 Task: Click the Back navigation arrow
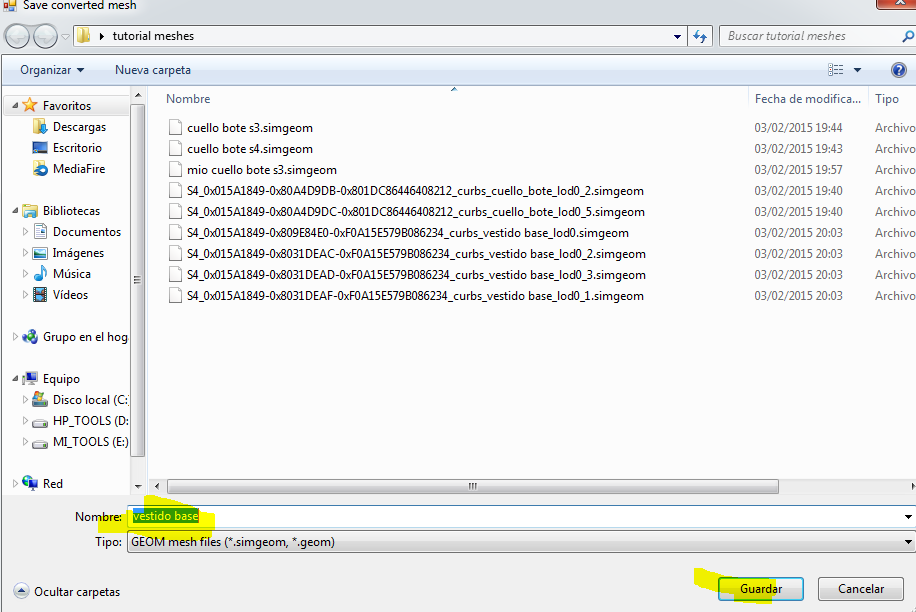[x=18, y=36]
